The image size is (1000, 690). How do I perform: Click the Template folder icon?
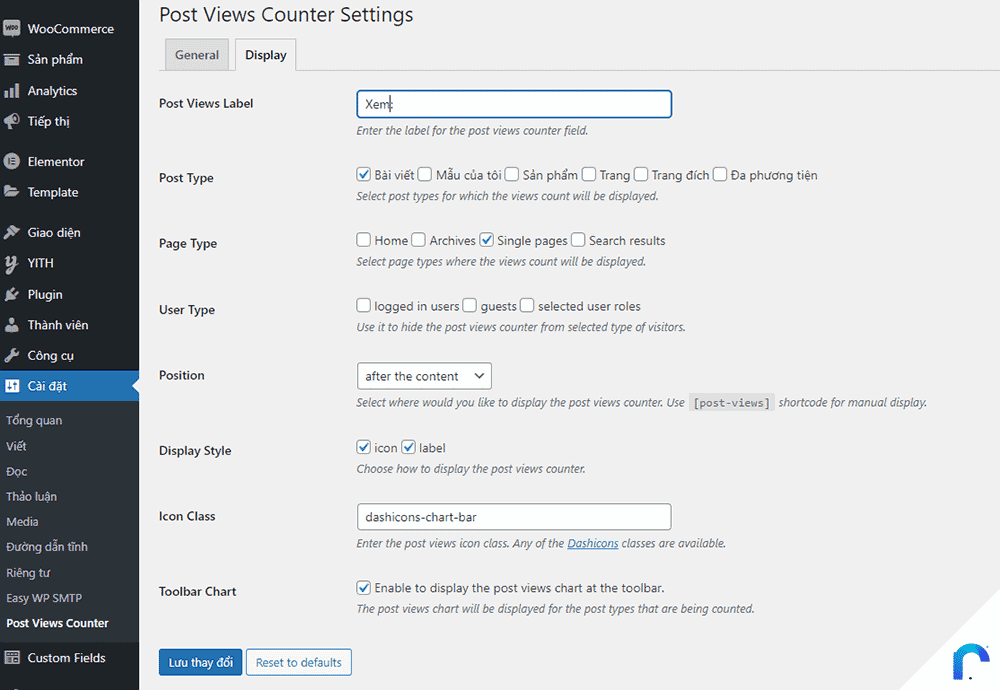coord(11,192)
